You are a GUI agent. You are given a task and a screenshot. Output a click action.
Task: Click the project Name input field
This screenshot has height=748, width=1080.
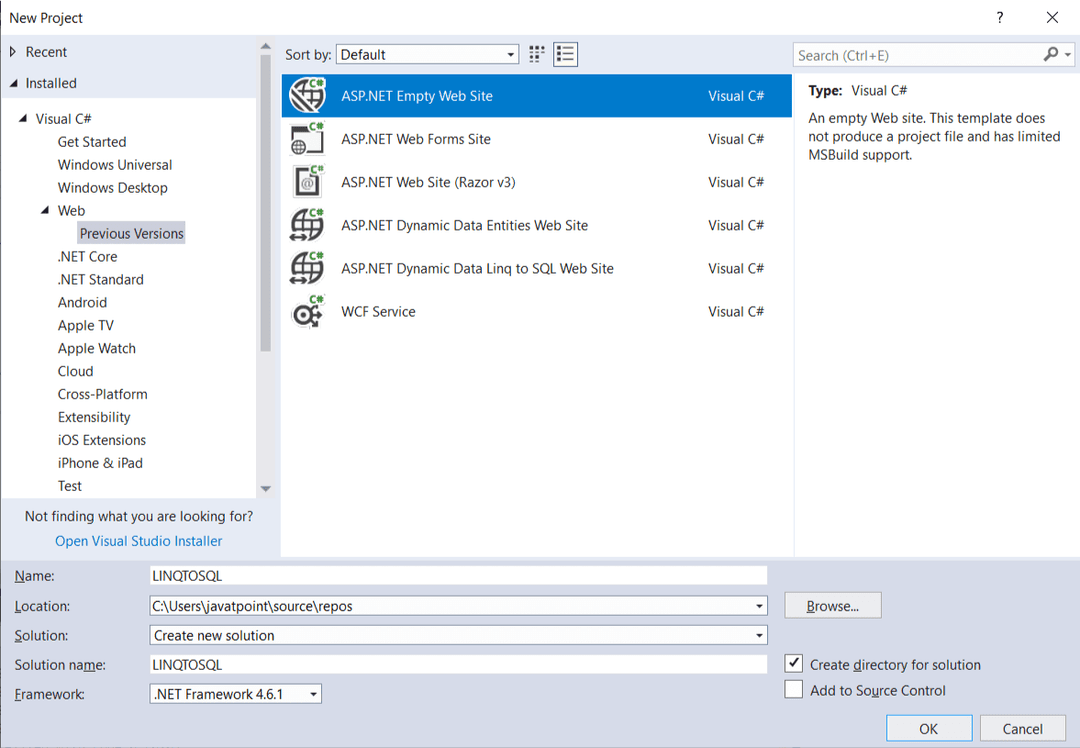(x=457, y=576)
